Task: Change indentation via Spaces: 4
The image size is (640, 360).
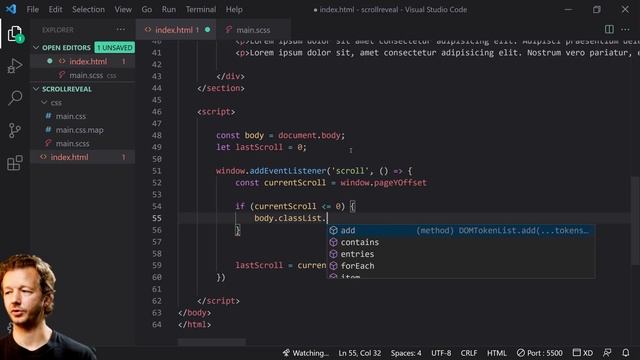Action: 406,353
